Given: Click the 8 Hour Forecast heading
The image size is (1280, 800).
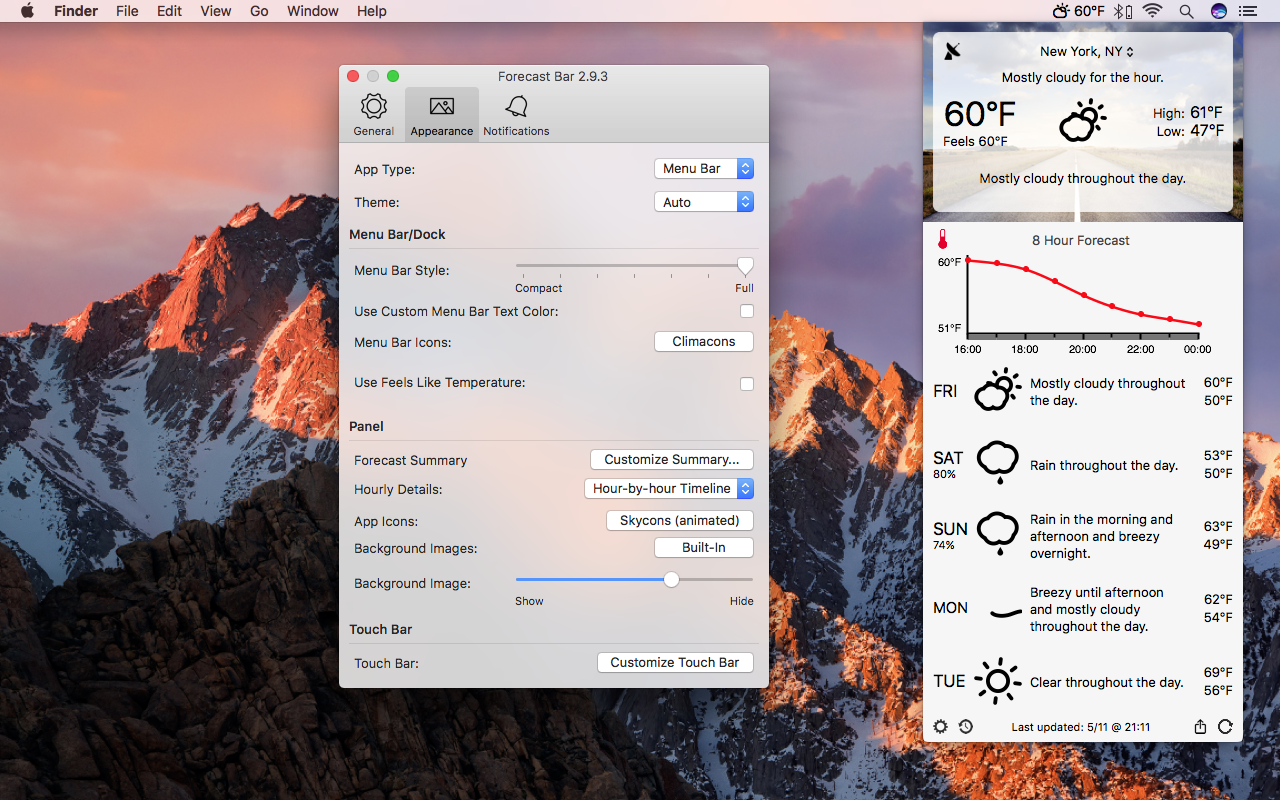Looking at the screenshot, I should [1081, 240].
